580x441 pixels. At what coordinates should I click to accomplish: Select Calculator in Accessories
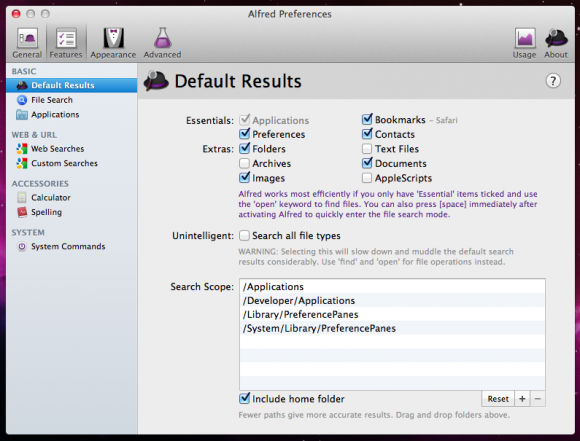[71, 198]
